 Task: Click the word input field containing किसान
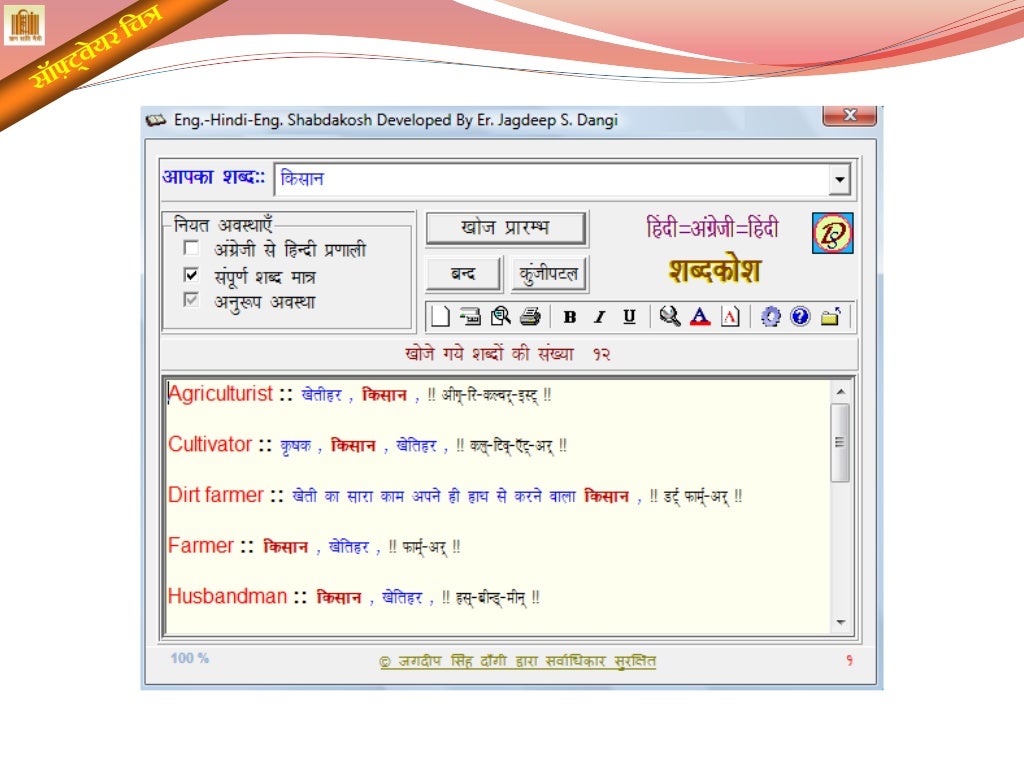click(x=552, y=179)
